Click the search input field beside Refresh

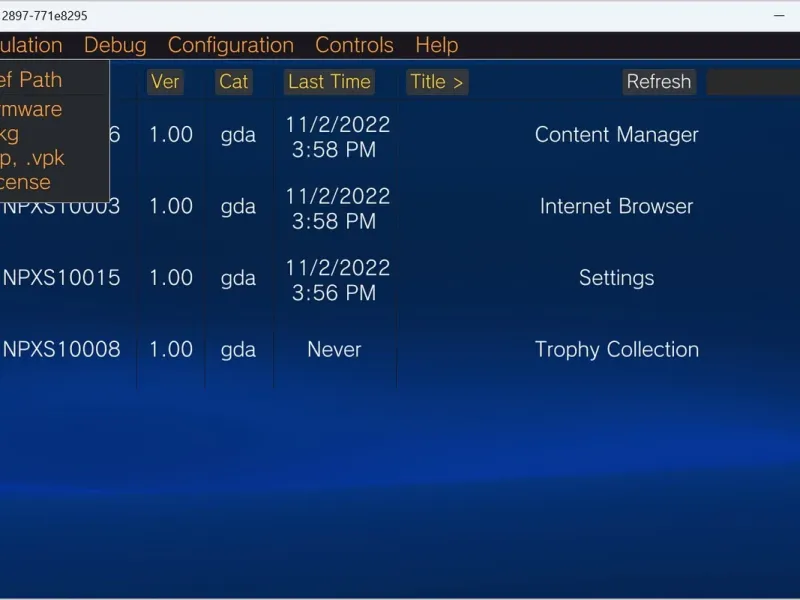click(753, 82)
